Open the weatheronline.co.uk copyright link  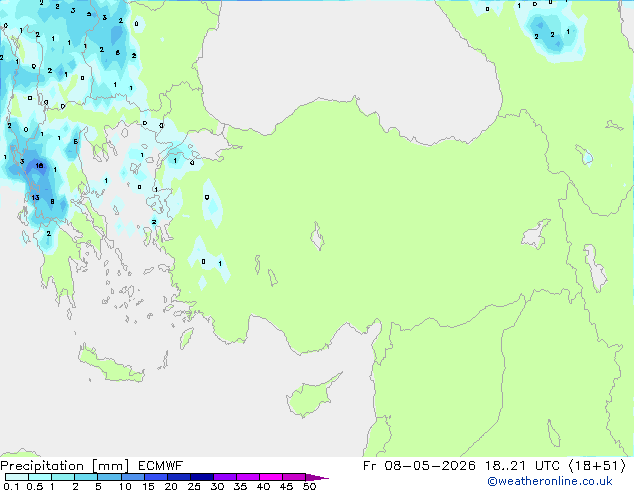coord(550,481)
